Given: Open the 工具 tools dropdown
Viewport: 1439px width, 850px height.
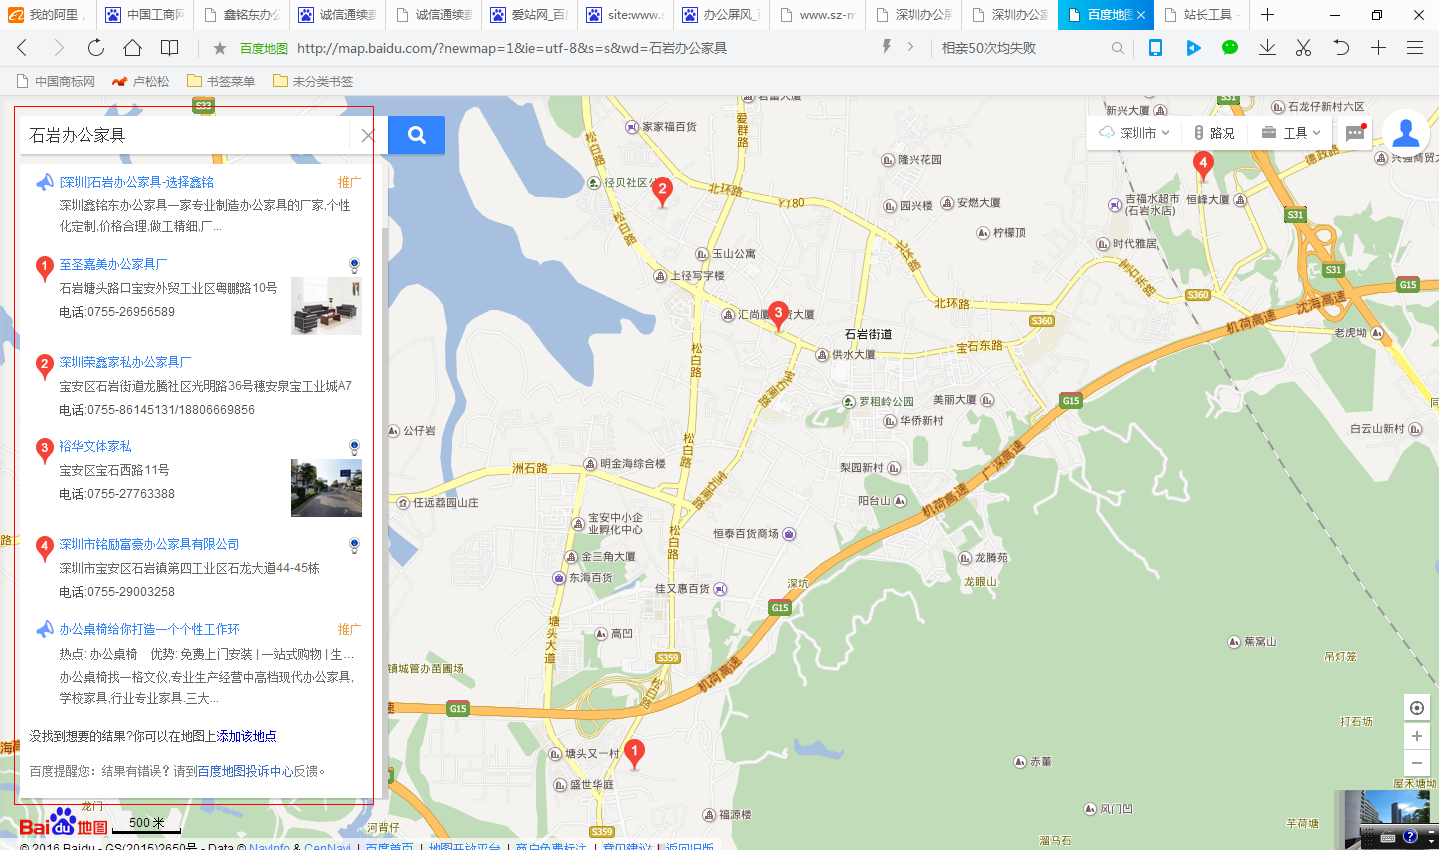Looking at the screenshot, I should [x=1291, y=133].
